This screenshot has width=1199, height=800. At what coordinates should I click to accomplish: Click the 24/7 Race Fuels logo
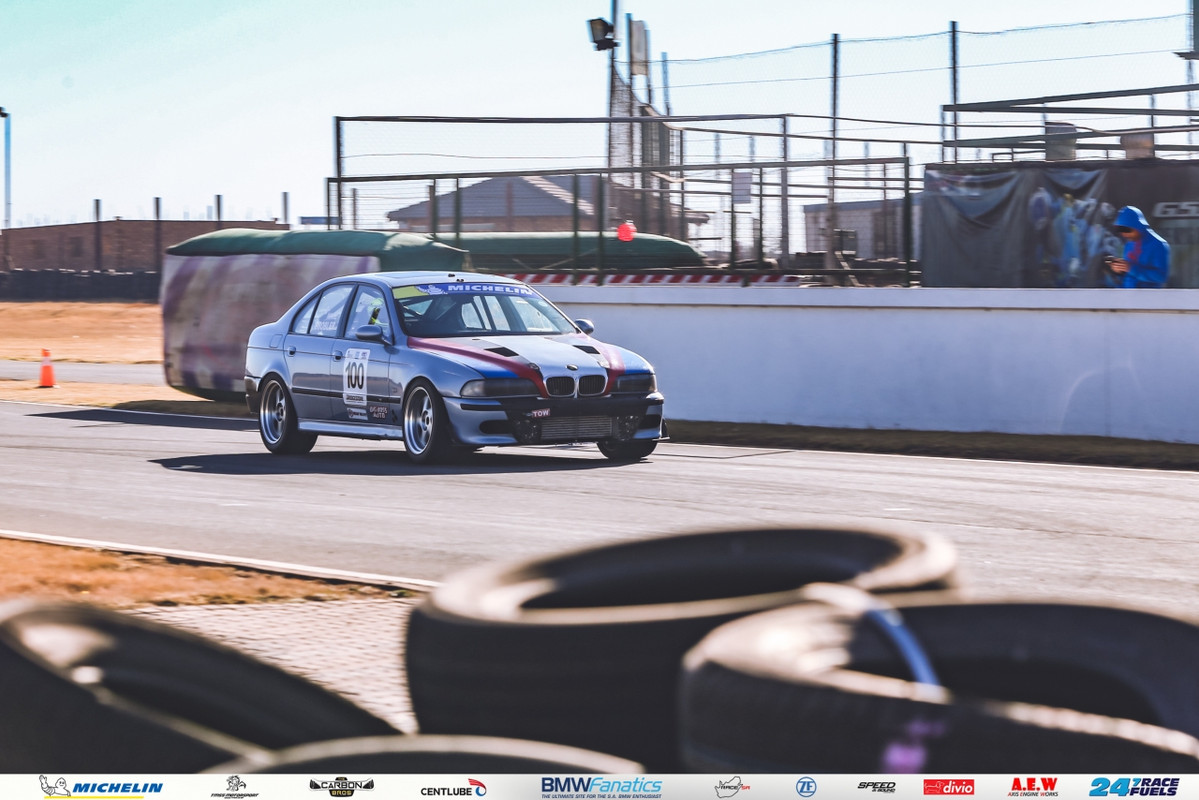pyautogui.click(x=1134, y=787)
